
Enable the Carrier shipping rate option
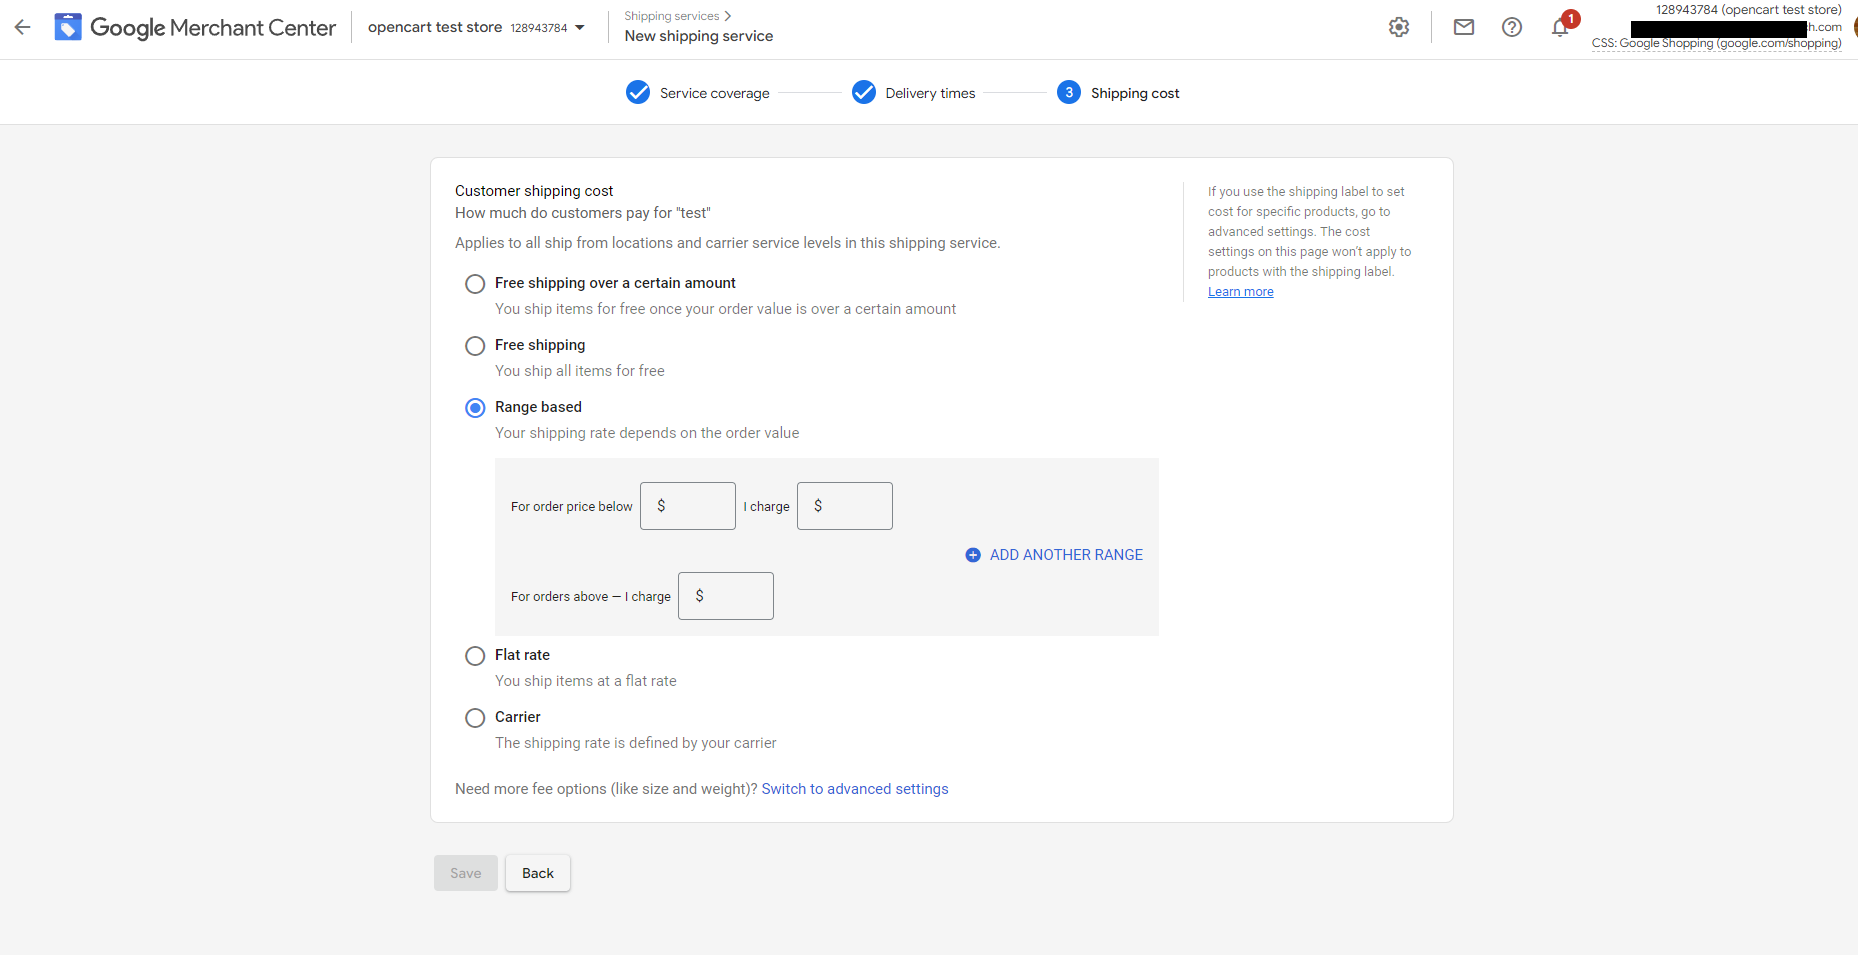coord(475,717)
